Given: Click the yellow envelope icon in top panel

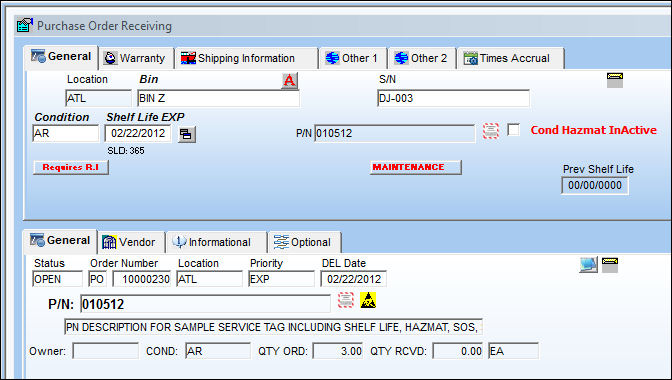Looking at the screenshot, I should tap(615, 80).
